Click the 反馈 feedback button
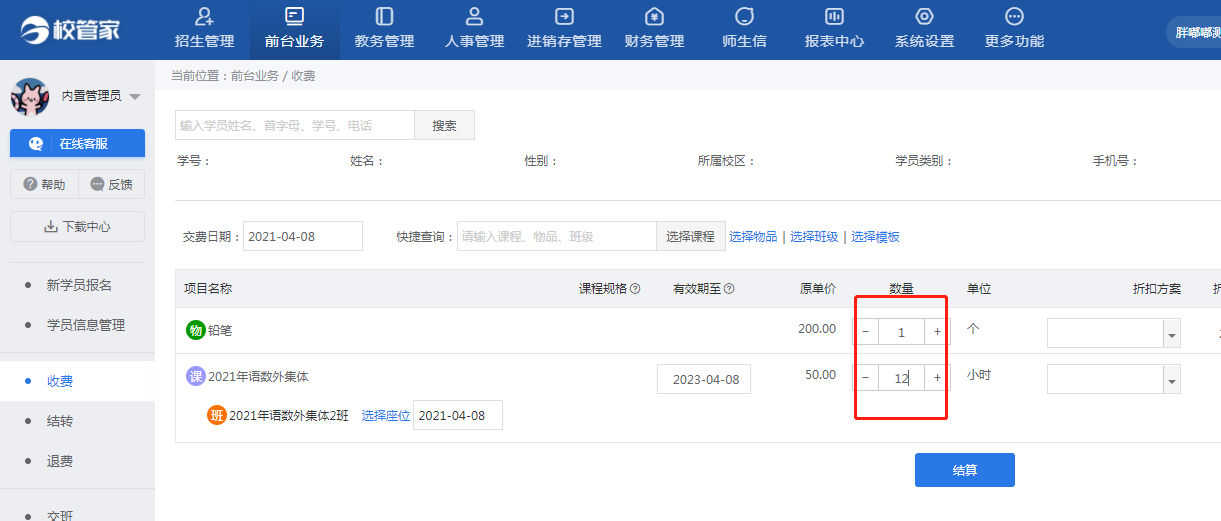This screenshot has width=1221, height=521. [x=111, y=184]
